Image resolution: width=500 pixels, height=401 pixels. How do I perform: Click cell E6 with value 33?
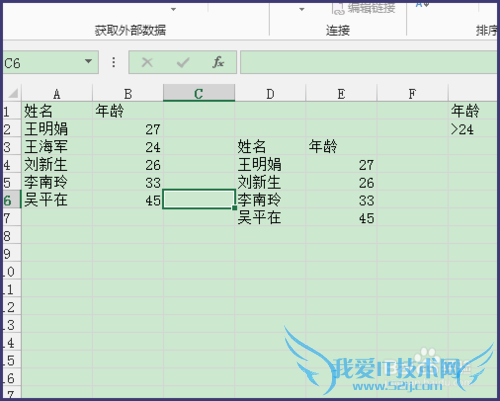[341, 200]
